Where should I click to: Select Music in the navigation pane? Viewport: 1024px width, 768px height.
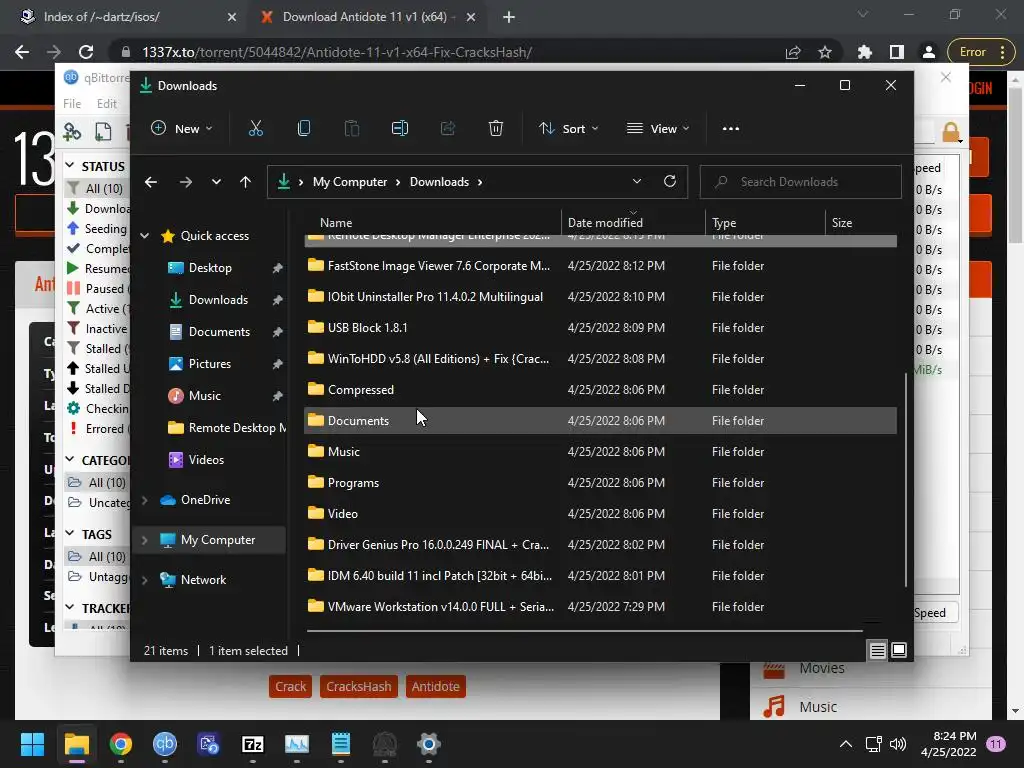(x=205, y=396)
